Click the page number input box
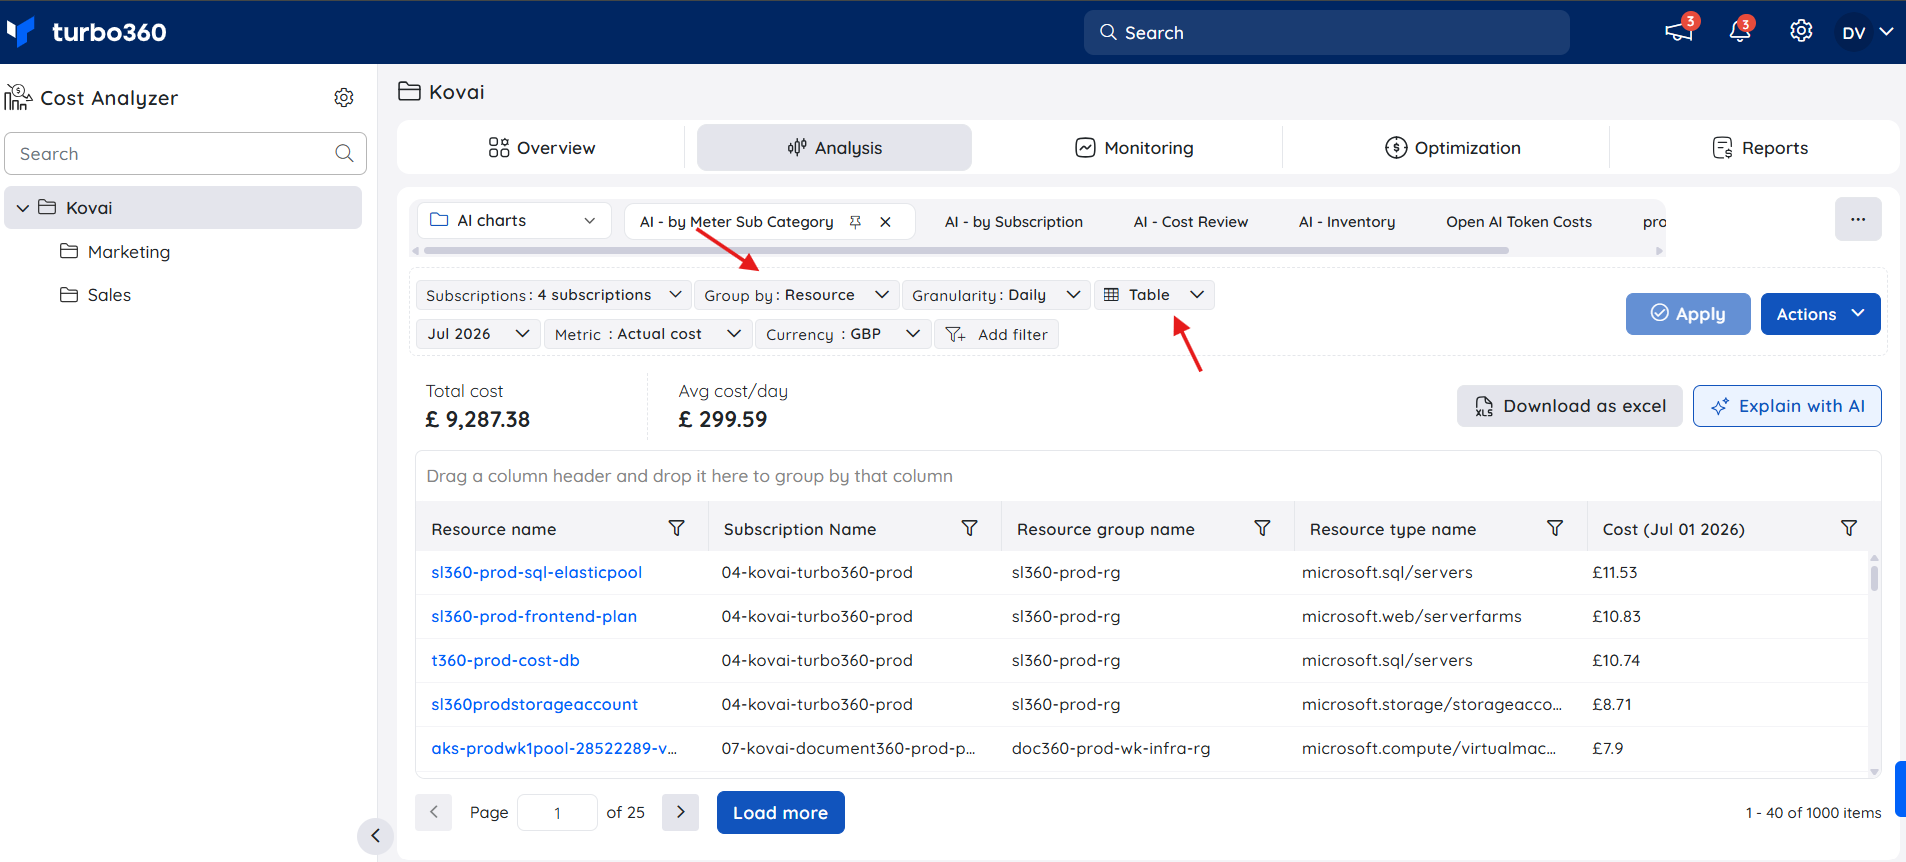The image size is (1906, 862). click(557, 812)
